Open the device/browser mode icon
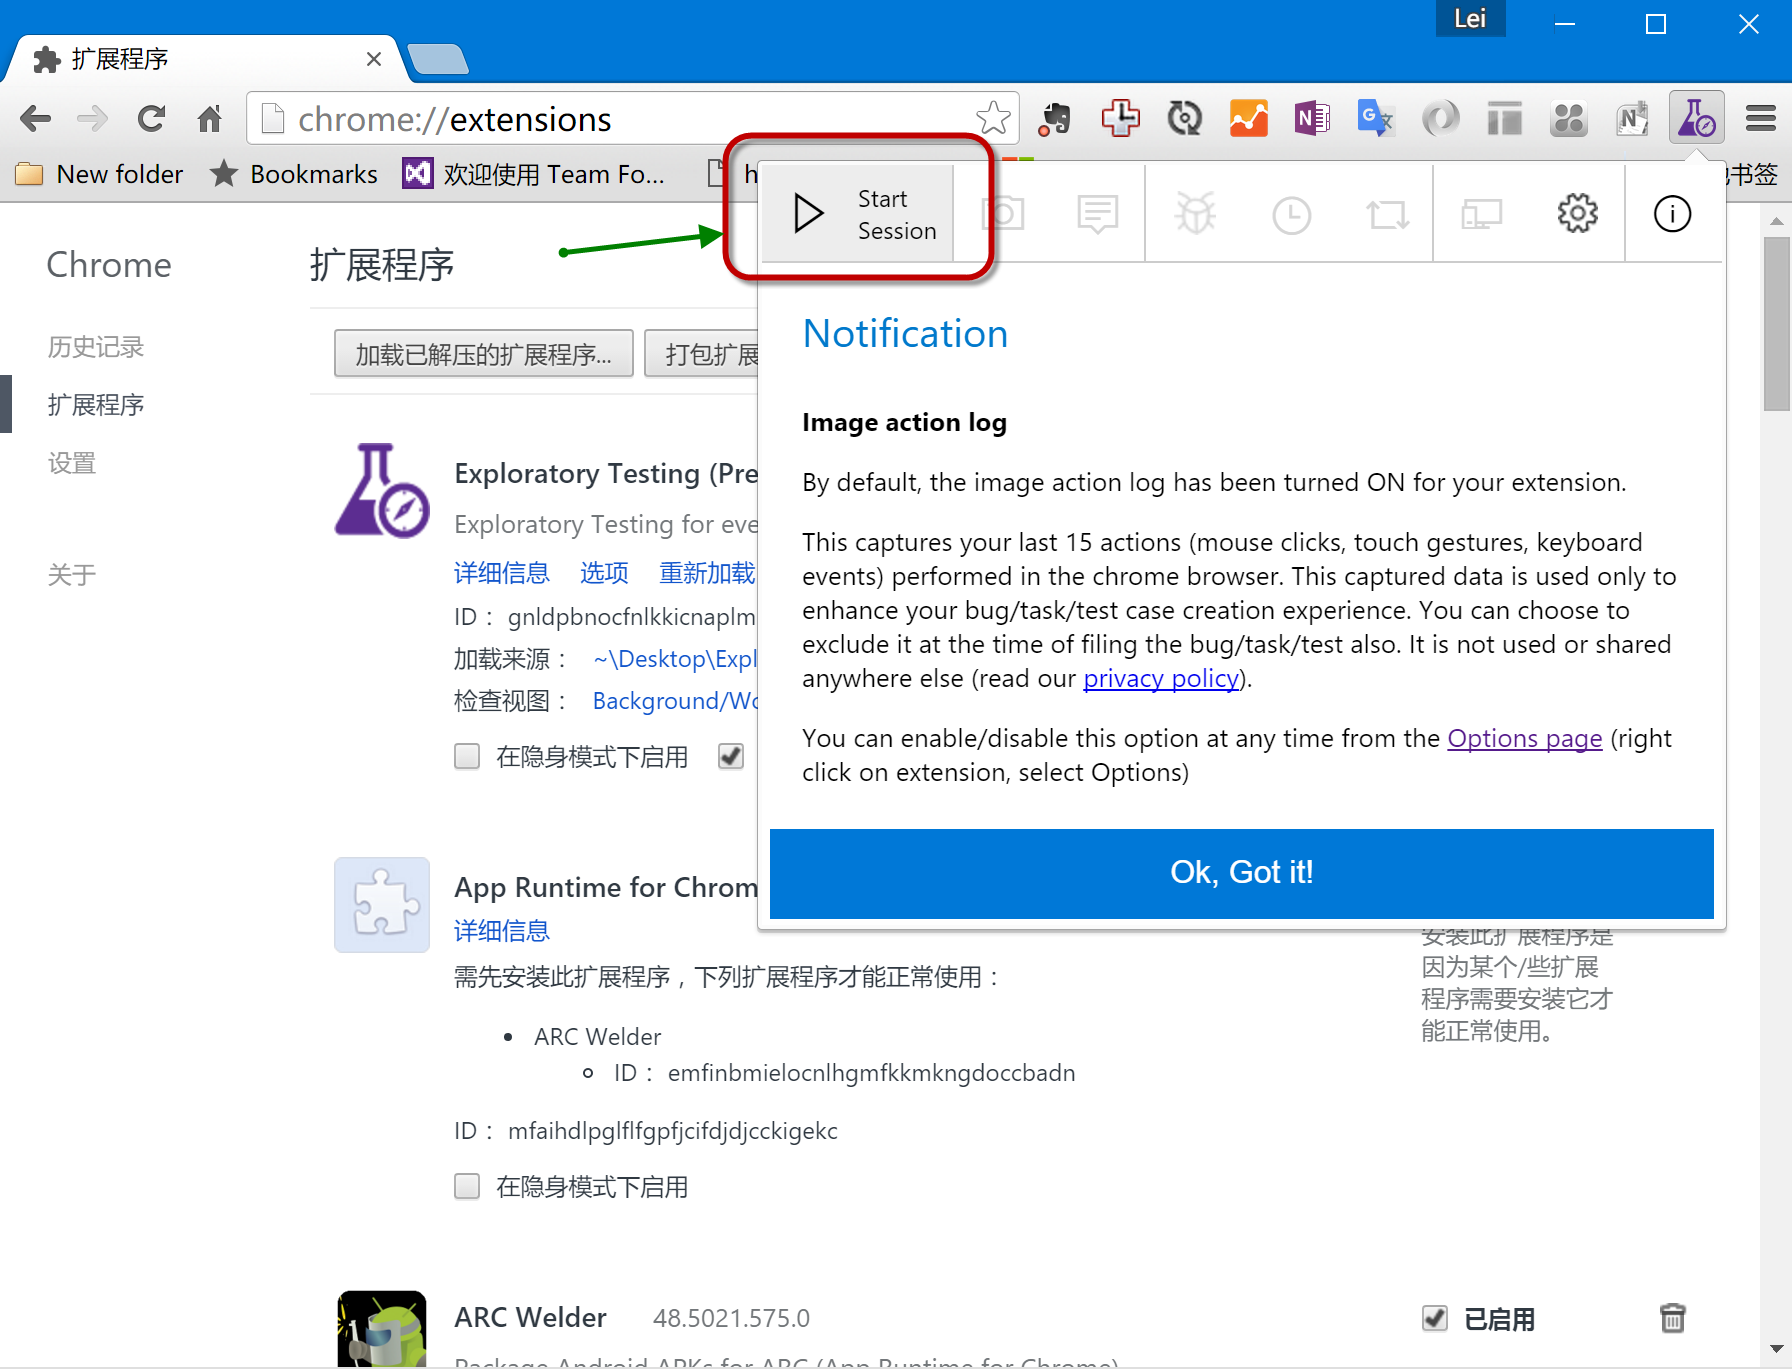Image resolution: width=1792 pixels, height=1369 pixels. 1481,214
